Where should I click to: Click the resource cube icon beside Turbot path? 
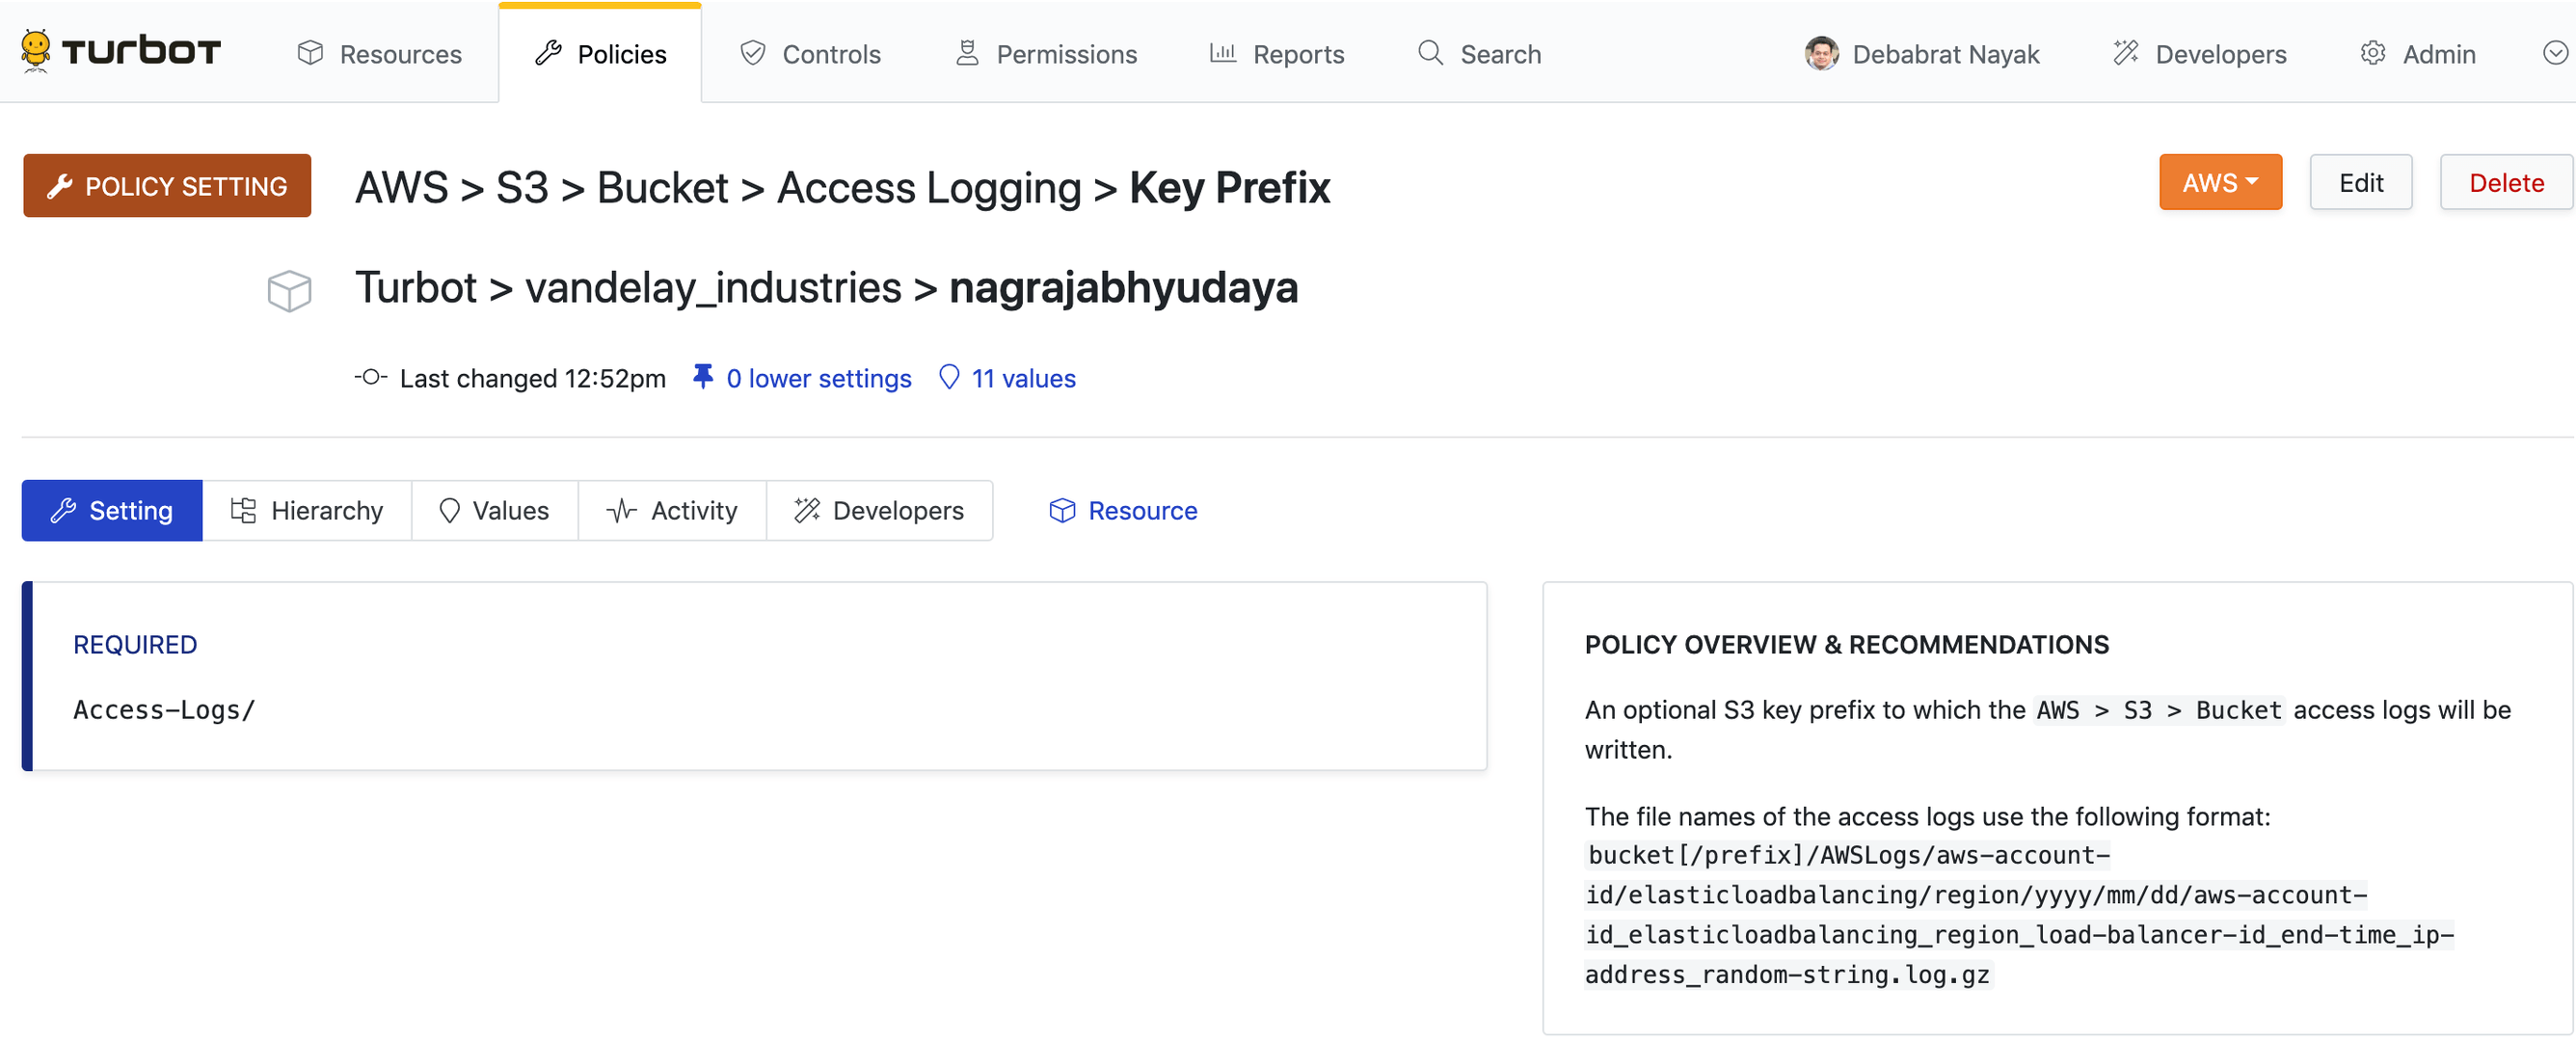click(x=289, y=291)
